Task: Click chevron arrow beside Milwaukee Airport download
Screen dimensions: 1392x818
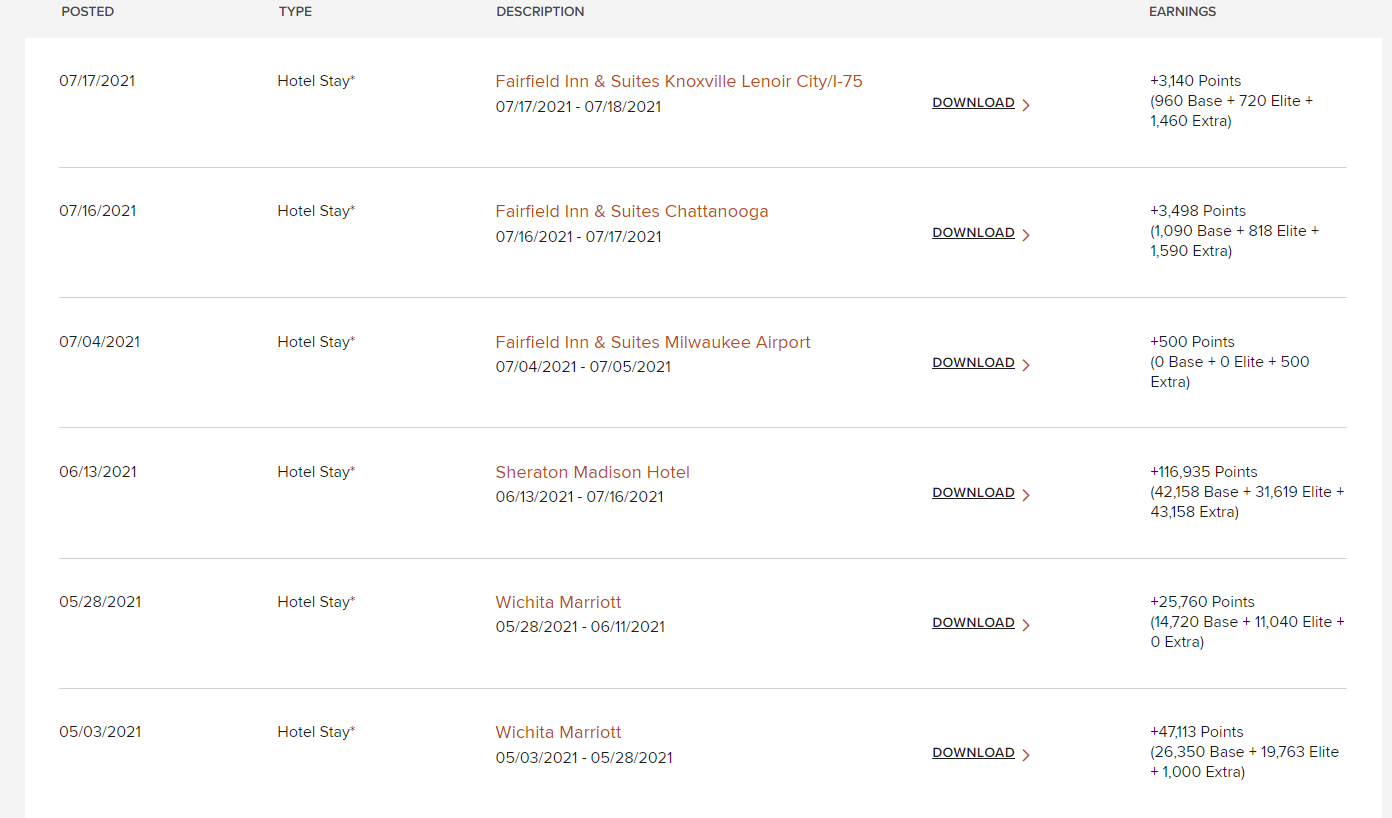Action: coord(1026,364)
